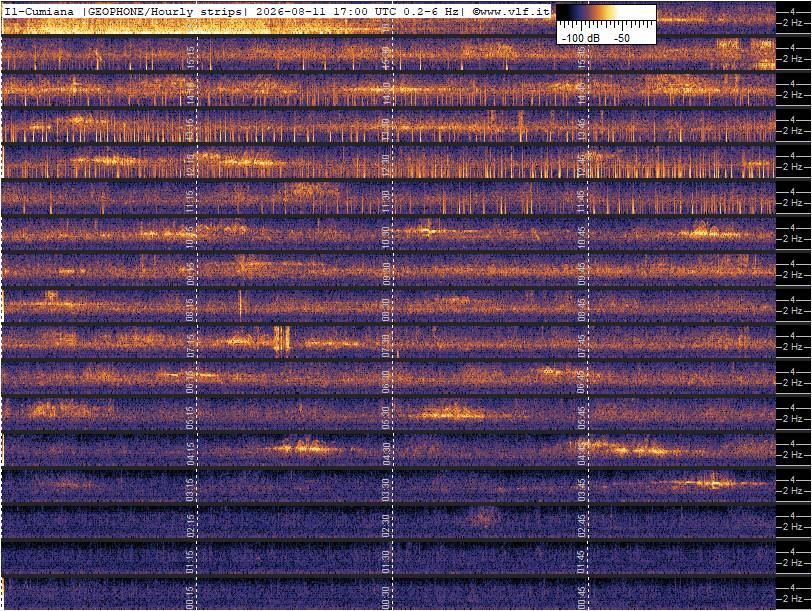Select the 13:15 time marker
The width and height of the screenshot is (812, 611).
(190, 129)
